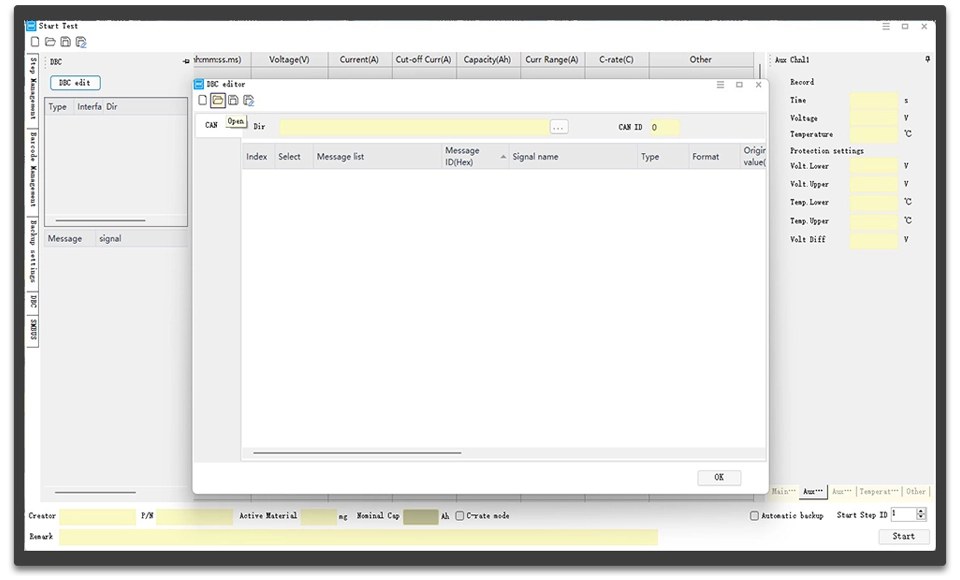960x580 pixels.
Task: Open Step Management side tab
Action: [x=33, y=89]
